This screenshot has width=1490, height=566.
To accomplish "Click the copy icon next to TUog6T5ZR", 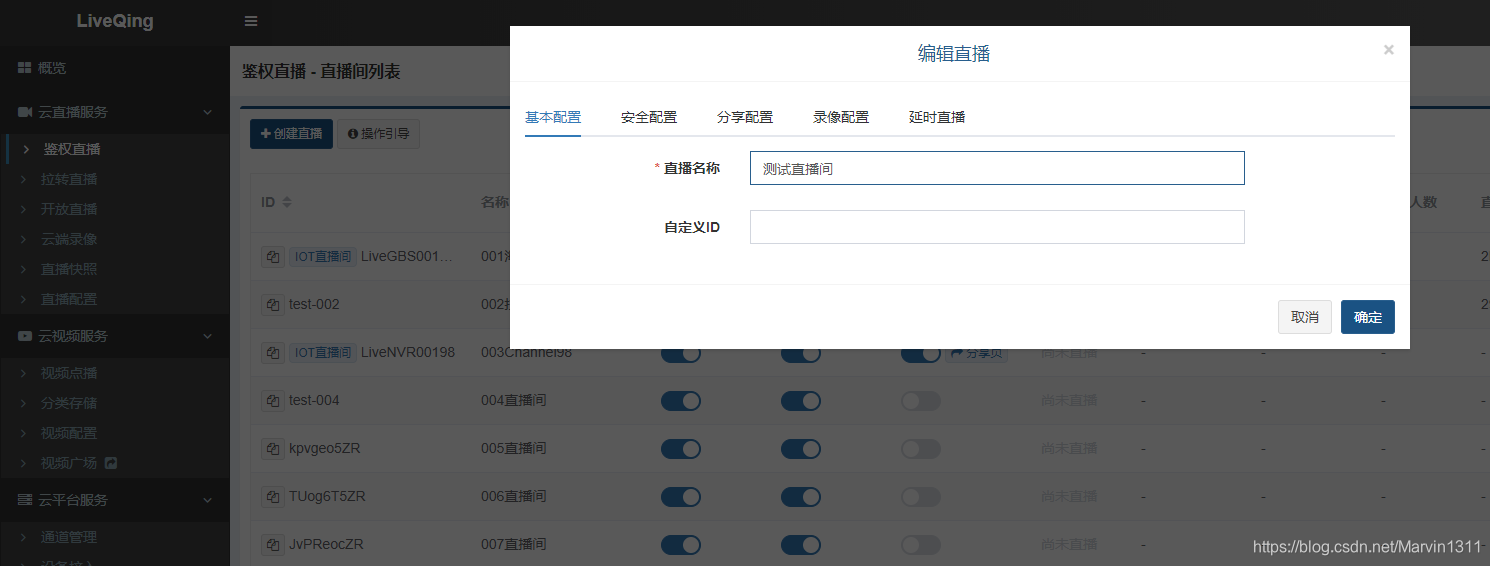I will tap(272, 496).
